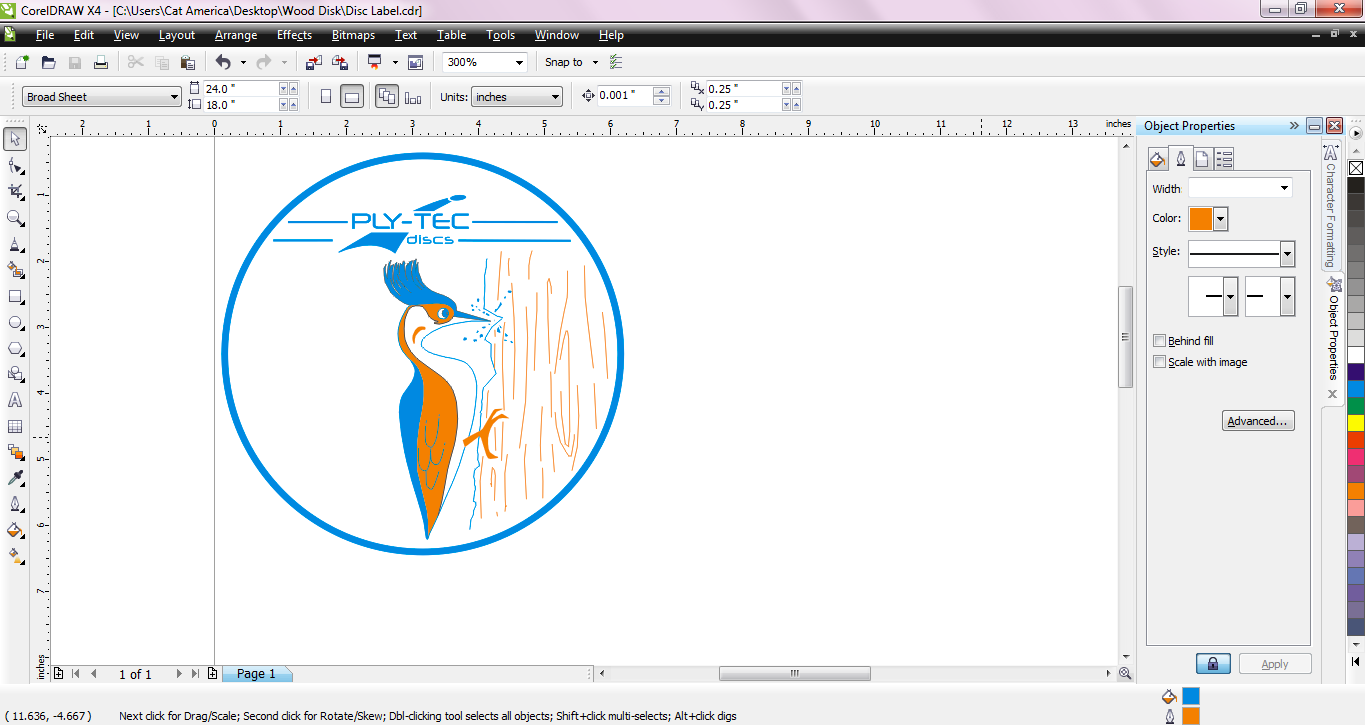
Task: Click the horizontal scrollbar thumb
Action: click(795, 674)
